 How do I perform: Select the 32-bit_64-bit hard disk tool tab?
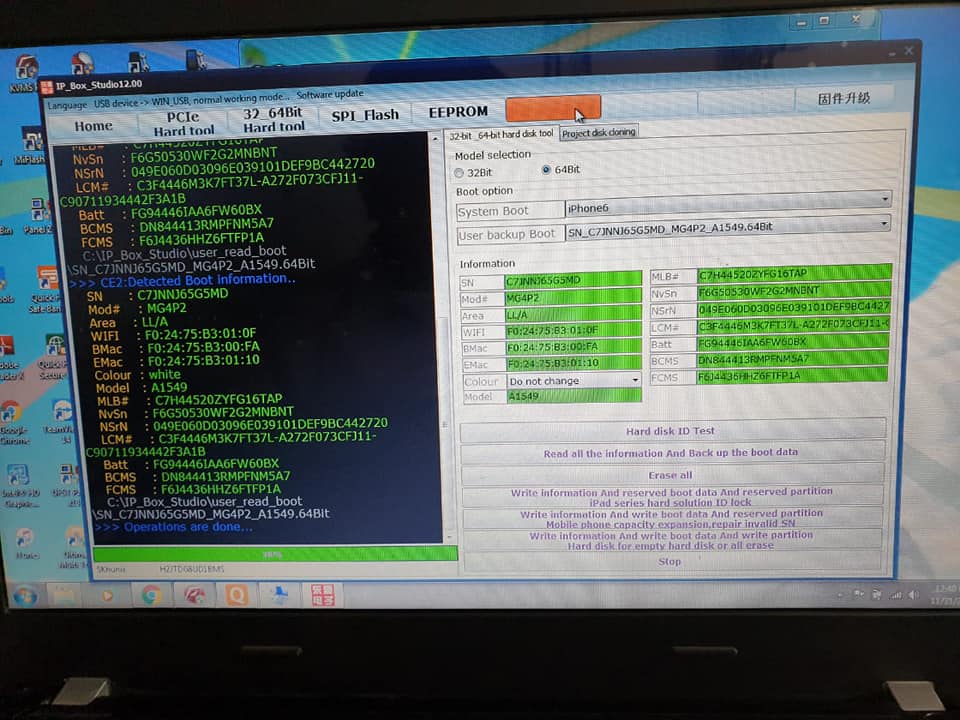[x=501, y=134]
